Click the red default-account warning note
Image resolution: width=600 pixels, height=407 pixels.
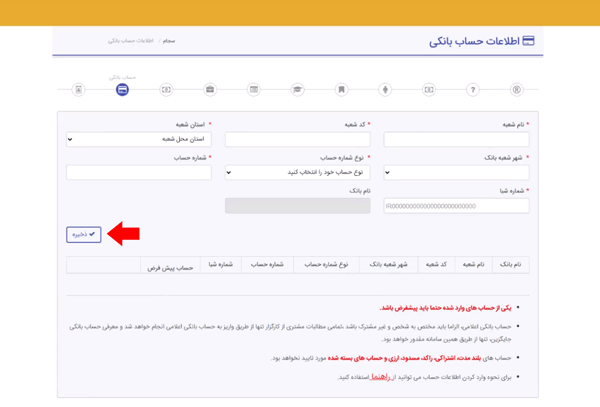coord(445,308)
